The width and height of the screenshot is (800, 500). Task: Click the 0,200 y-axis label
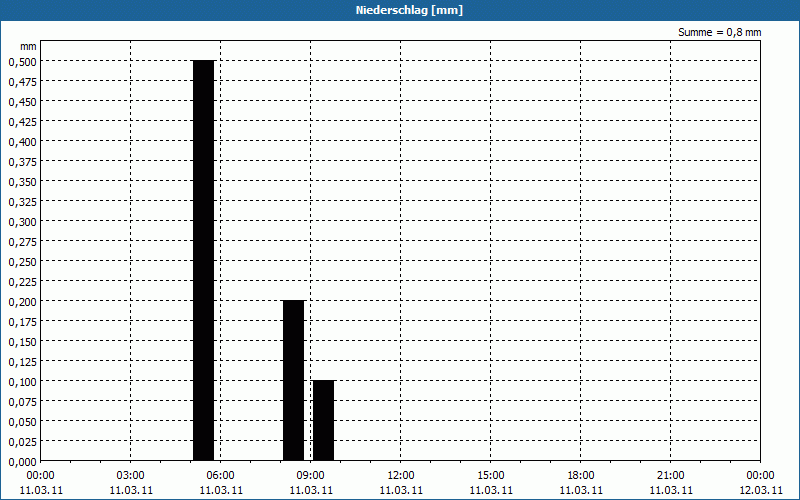click(x=22, y=302)
